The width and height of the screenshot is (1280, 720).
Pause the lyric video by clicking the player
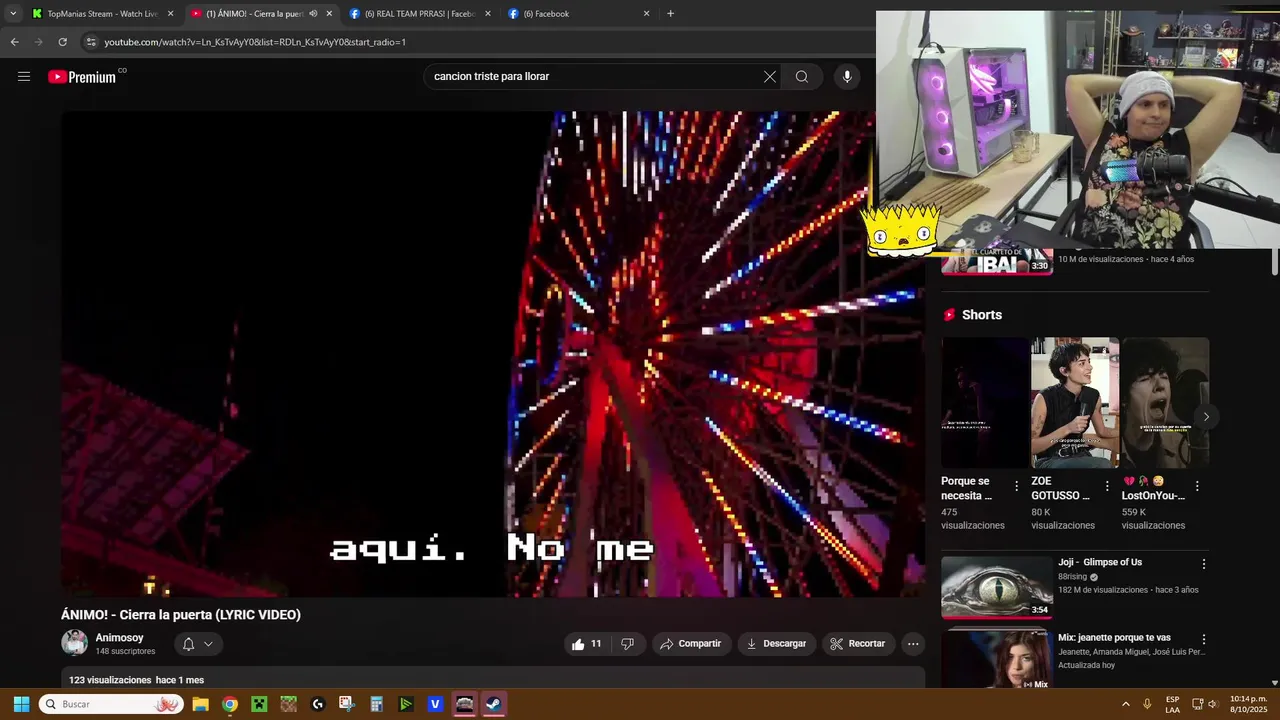point(493,354)
